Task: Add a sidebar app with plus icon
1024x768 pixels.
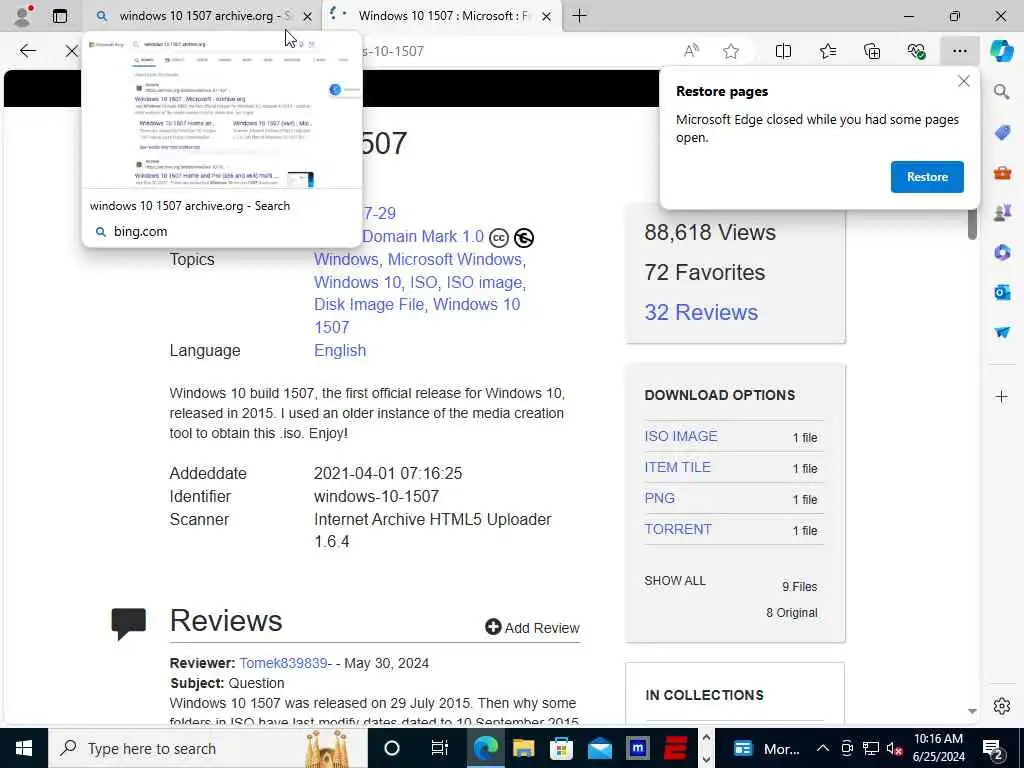Action: [x=1001, y=396]
